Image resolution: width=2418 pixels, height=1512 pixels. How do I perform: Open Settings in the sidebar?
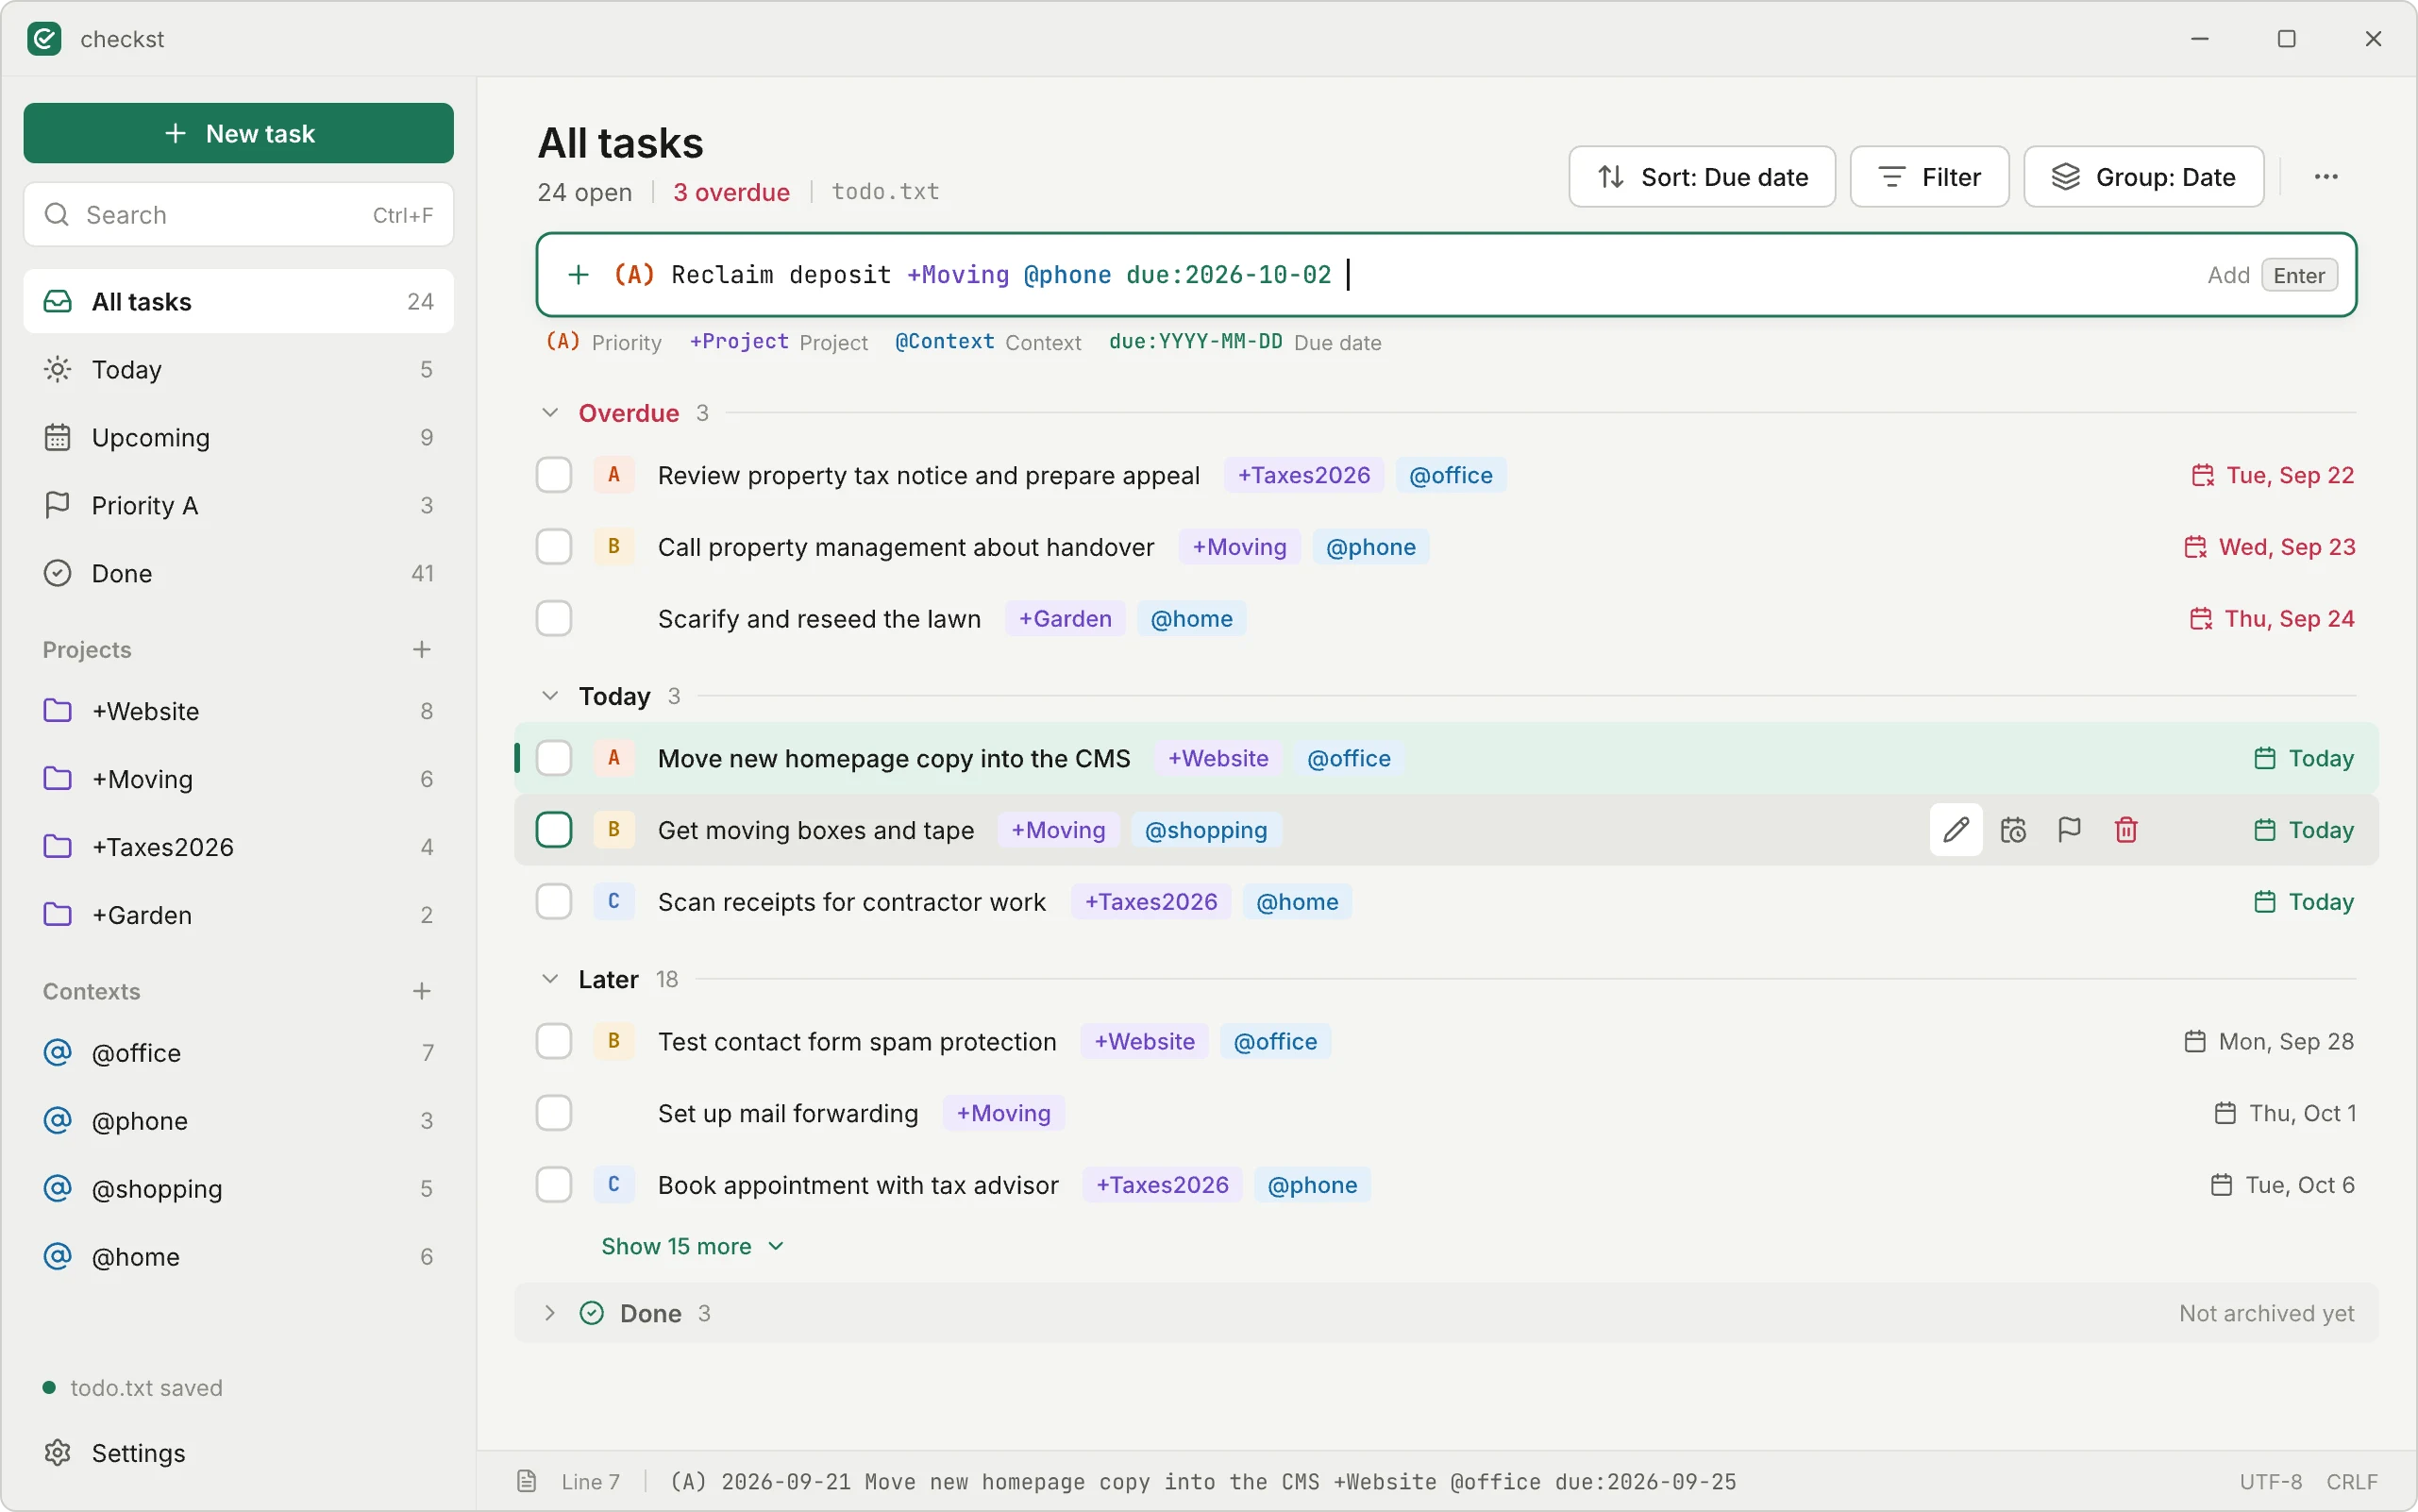[238, 1452]
